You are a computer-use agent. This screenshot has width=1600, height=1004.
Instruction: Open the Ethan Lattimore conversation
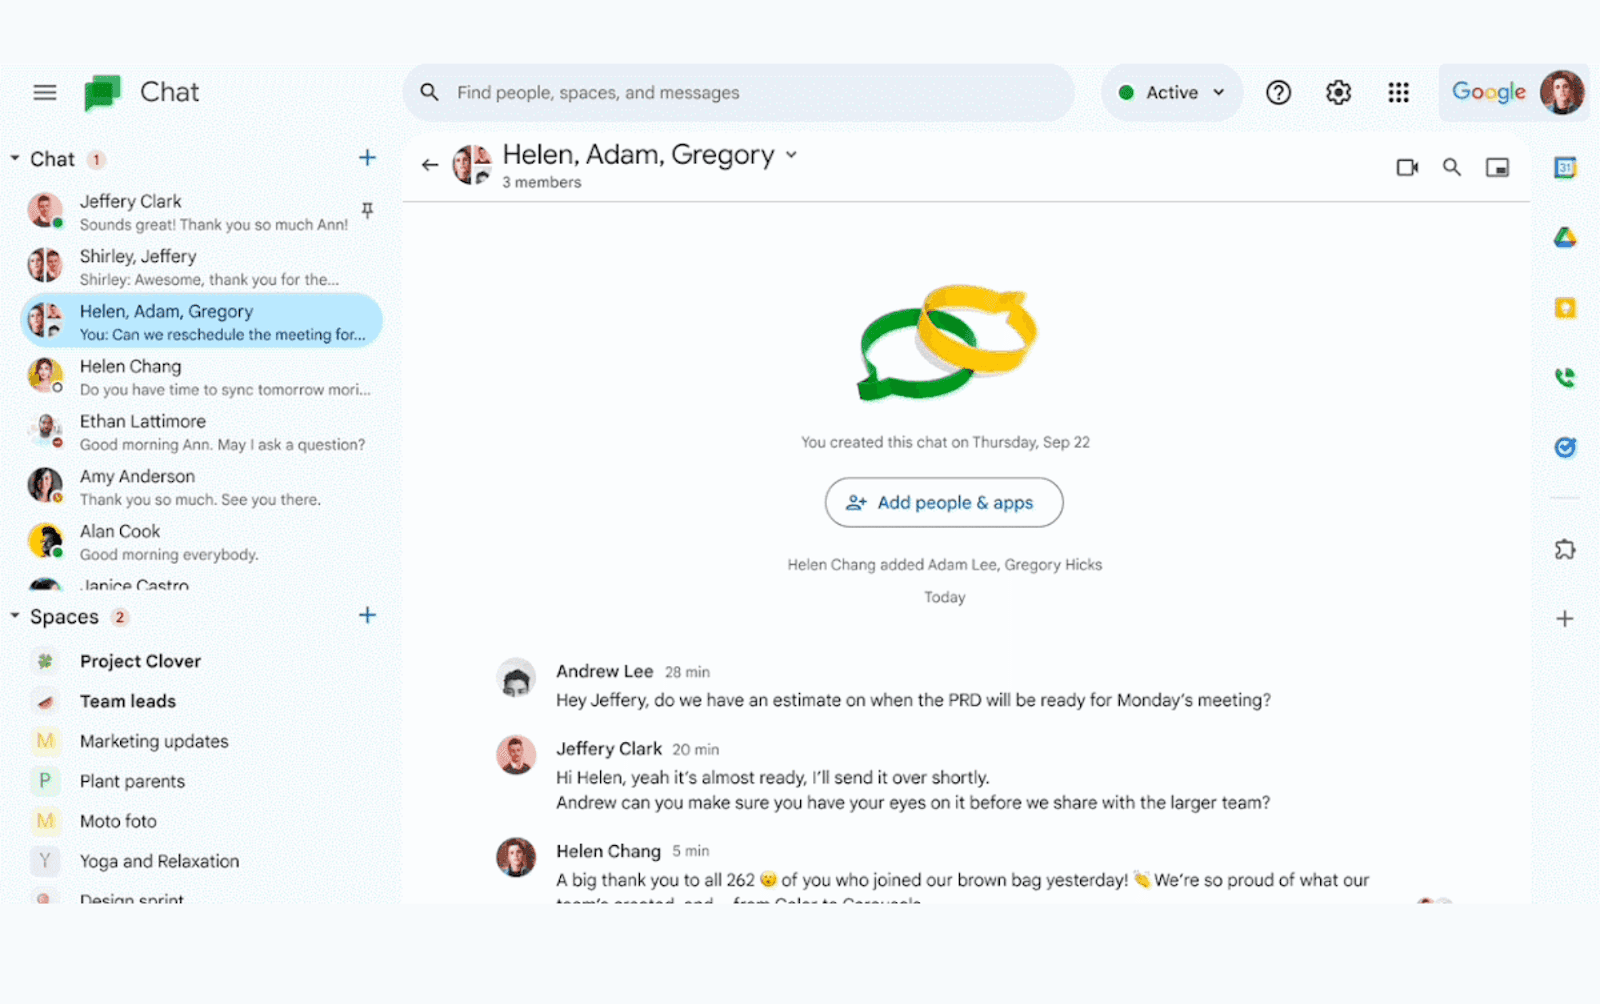click(x=201, y=431)
